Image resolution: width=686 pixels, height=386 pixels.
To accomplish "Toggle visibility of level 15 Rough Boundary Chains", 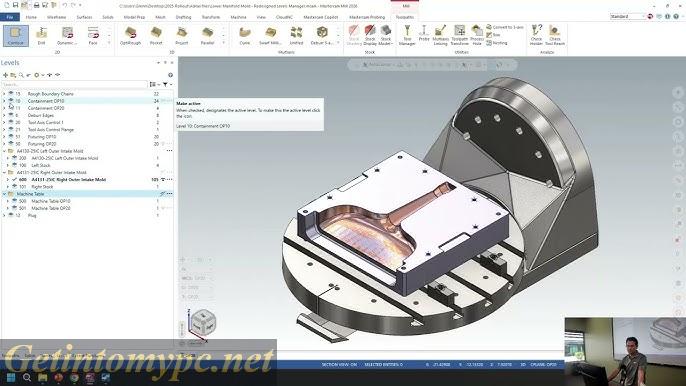I will (x=11, y=94).
